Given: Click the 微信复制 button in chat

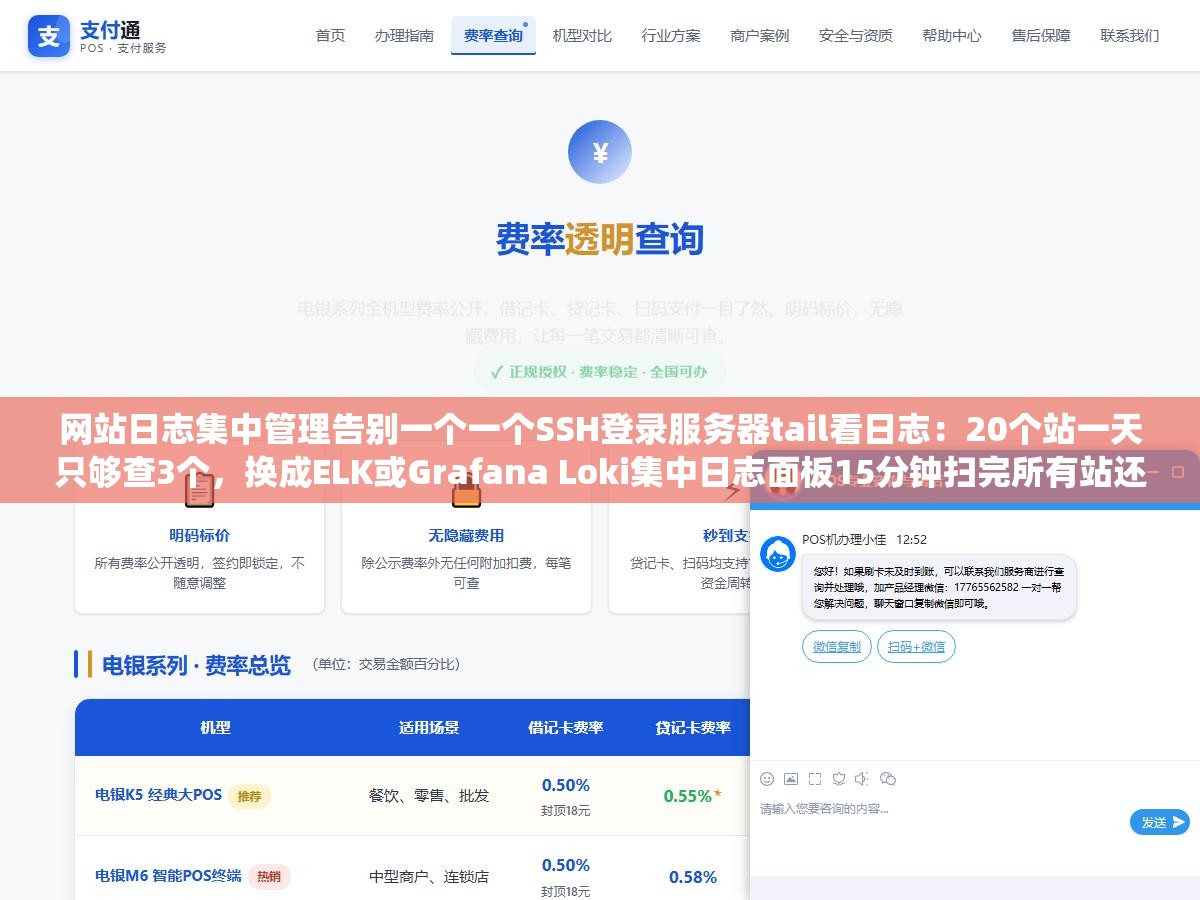Looking at the screenshot, I should (x=837, y=647).
